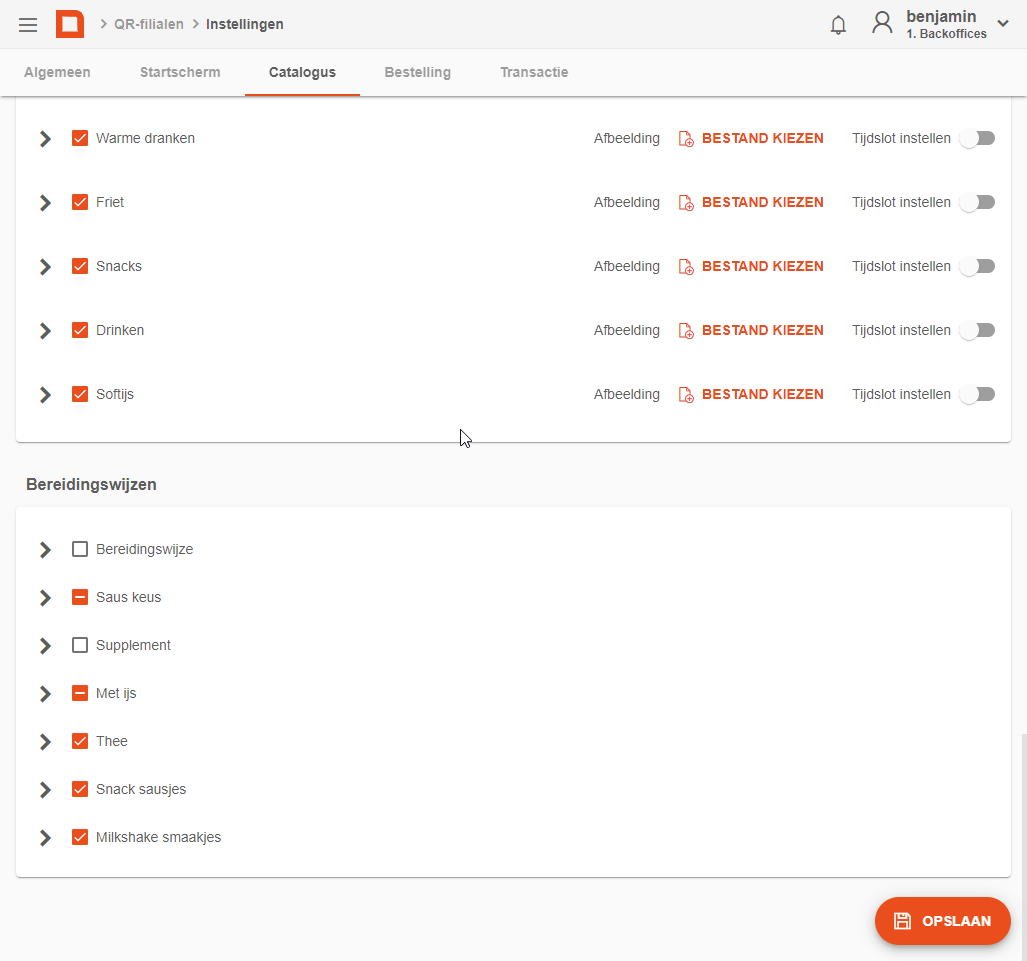Choose file for Drinken image
The width and height of the screenshot is (1027, 961).
762,330
